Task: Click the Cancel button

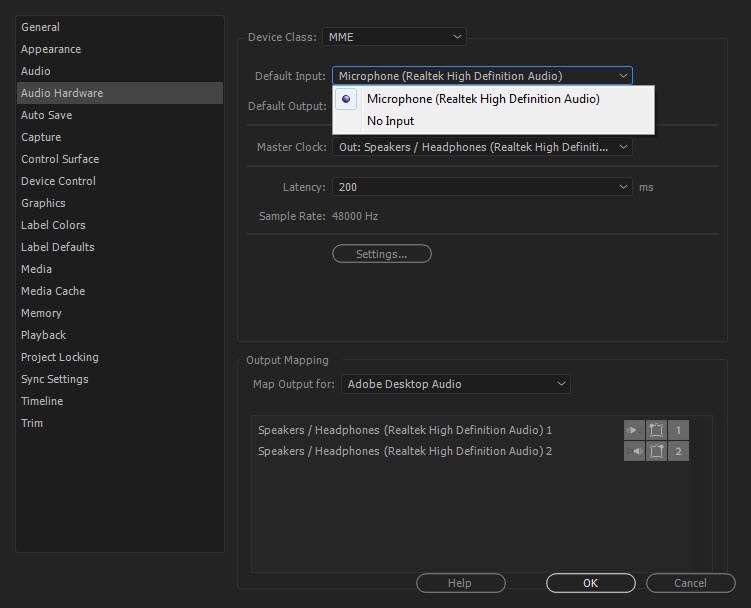Action: (x=690, y=583)
